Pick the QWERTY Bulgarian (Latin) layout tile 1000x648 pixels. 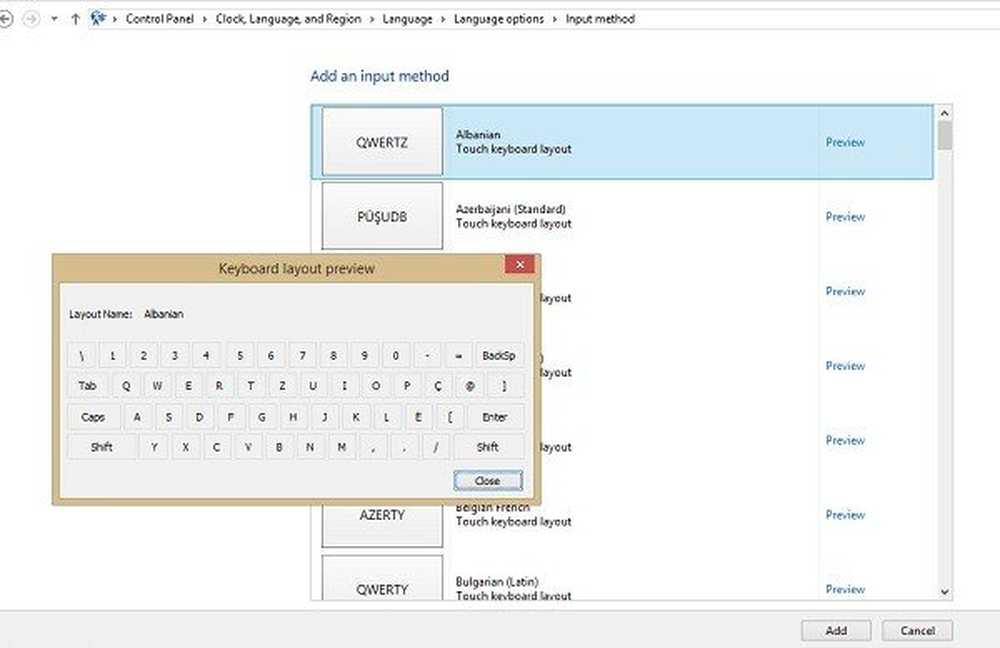click(382, 589)
